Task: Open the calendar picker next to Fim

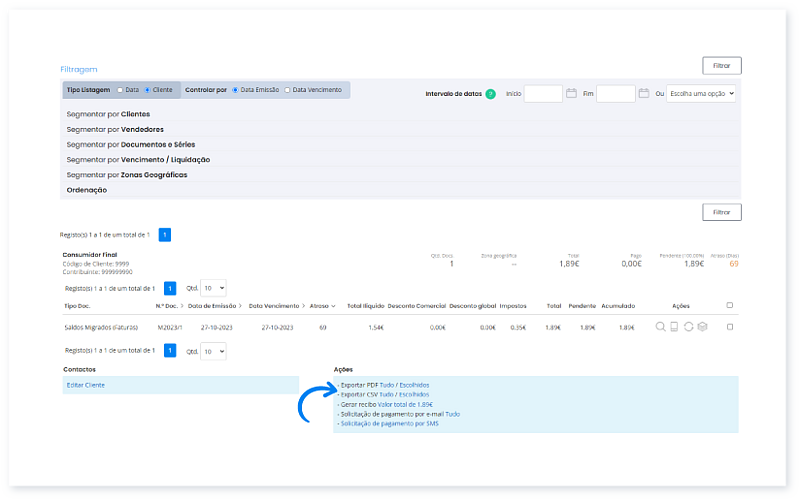Action: point(645,94)
